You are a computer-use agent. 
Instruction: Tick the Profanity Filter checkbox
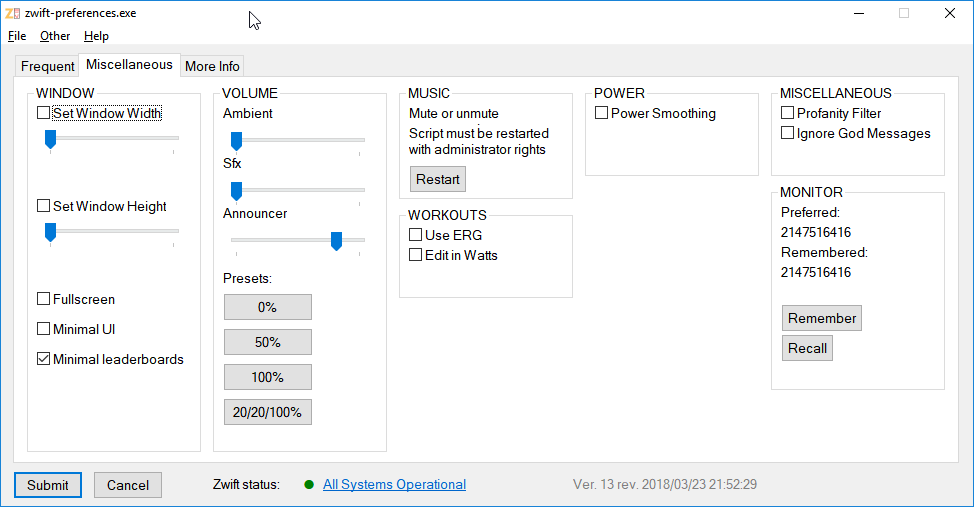pyautogui.click(x=788, y=113)
